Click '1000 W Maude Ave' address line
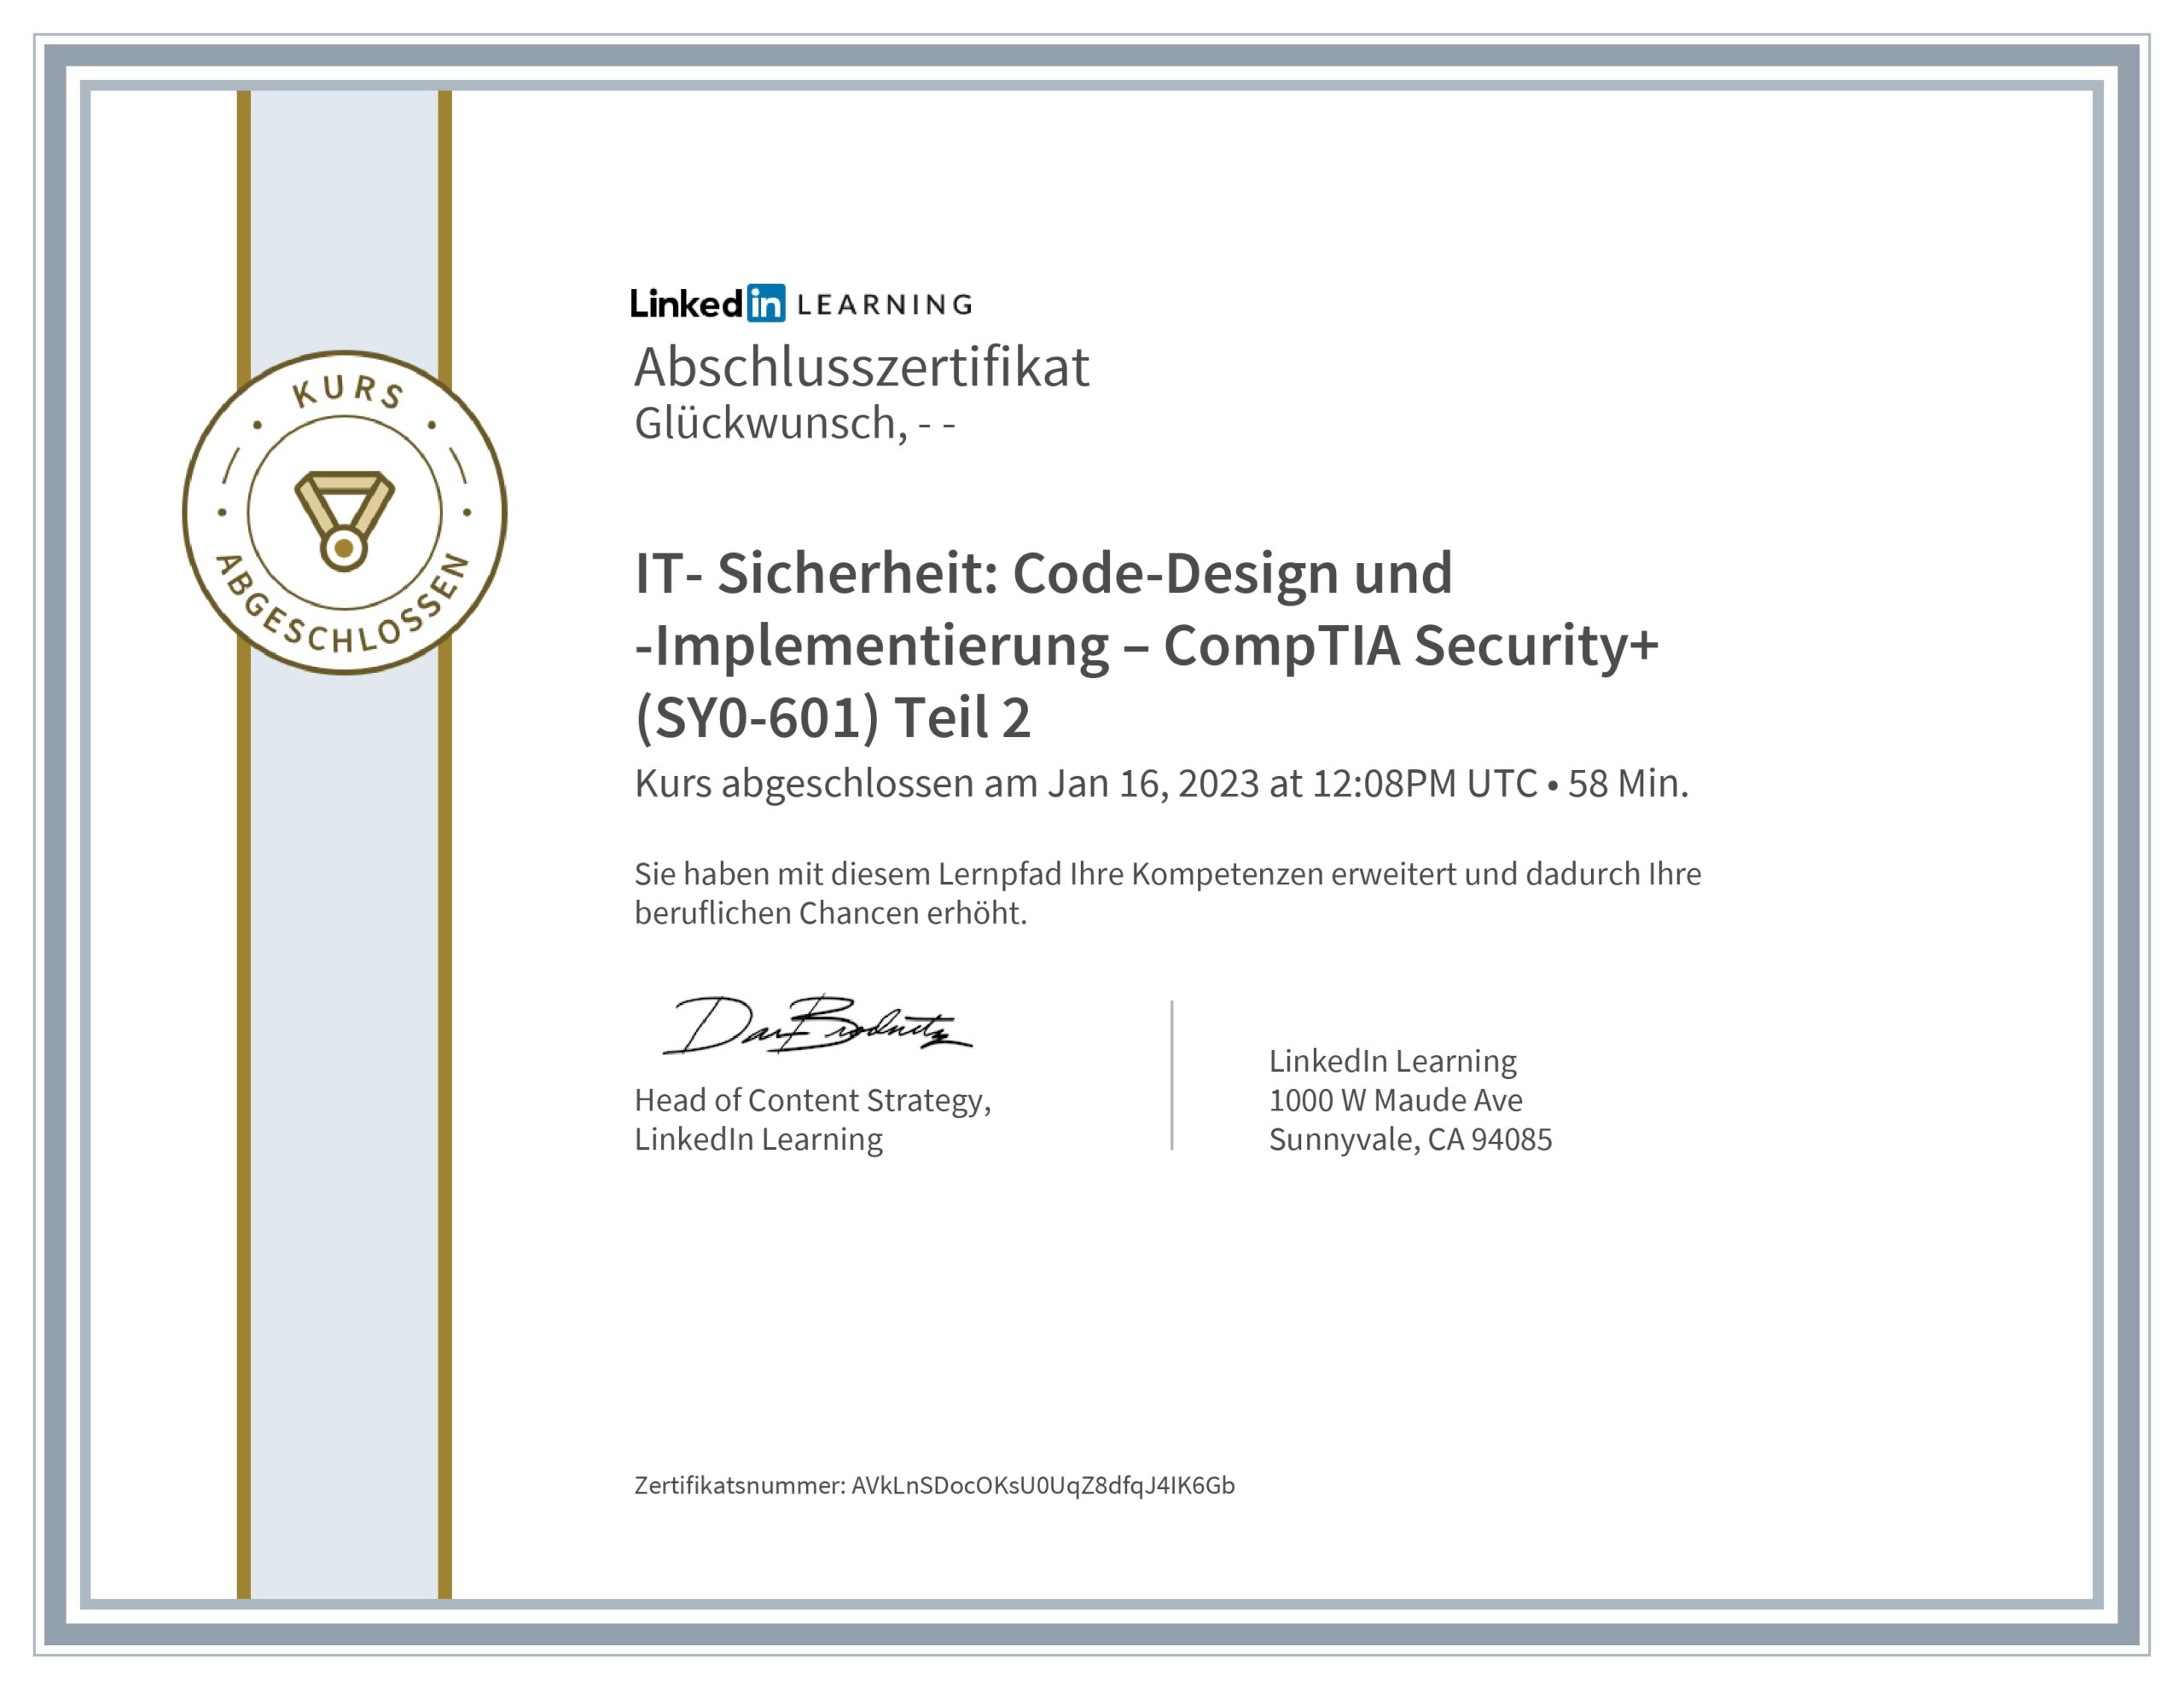 coord(1396,1100)
